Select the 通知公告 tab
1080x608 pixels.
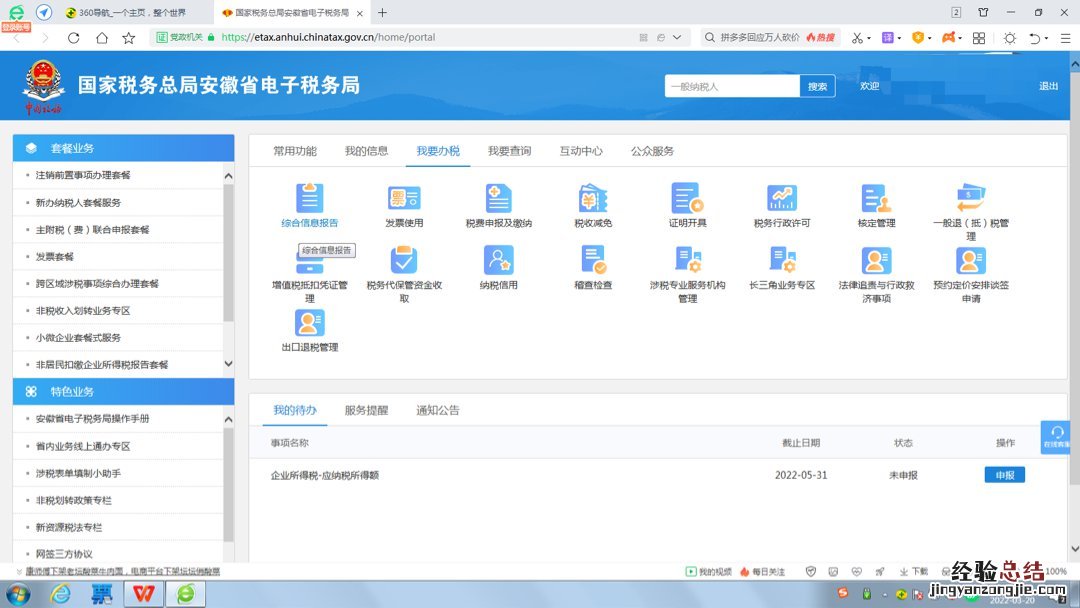[x=438, y=410]
